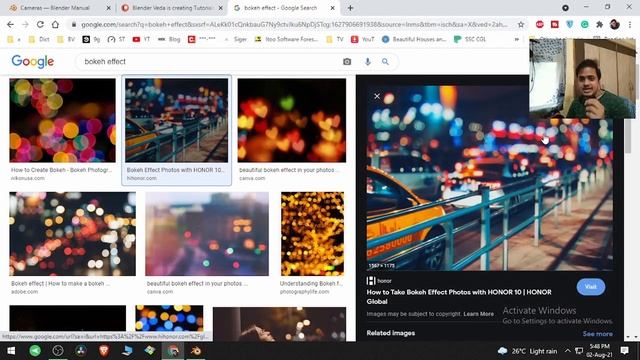Select the bokeh effect Google Search tab
Screen dimensions: 640x360
(x=280, y=8)
